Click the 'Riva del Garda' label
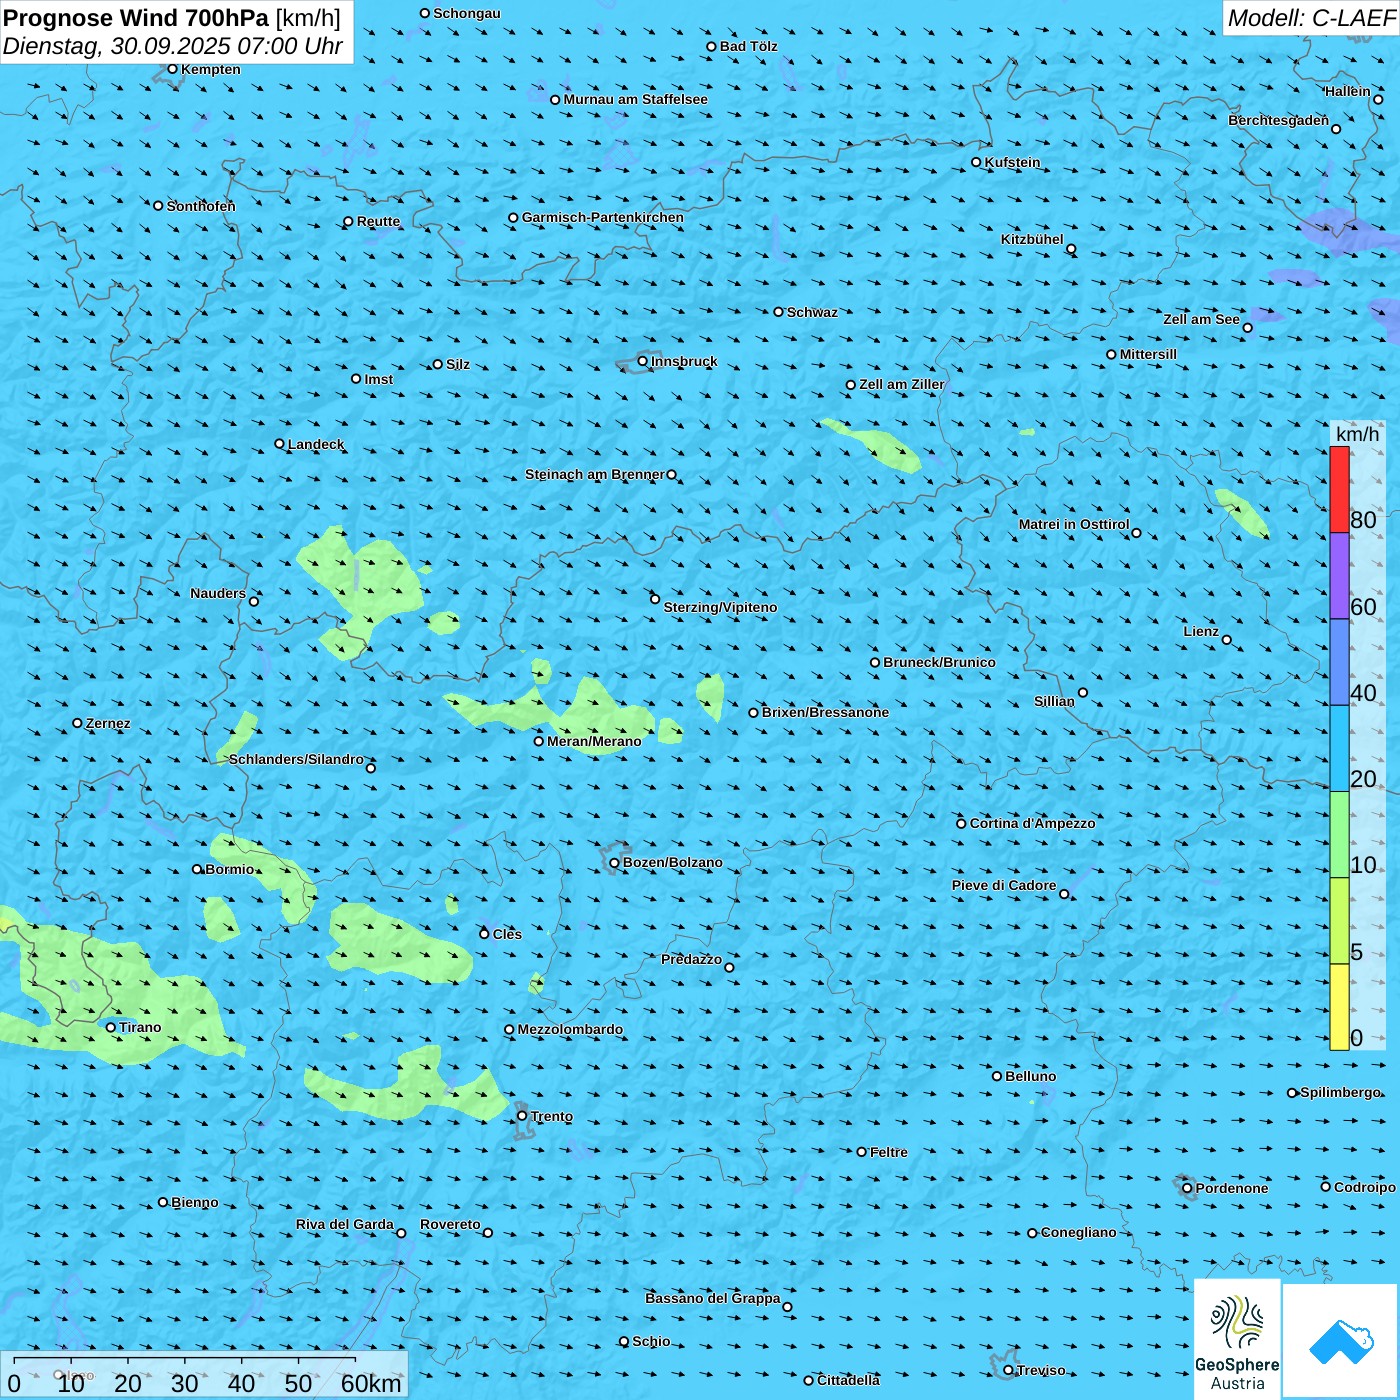The image size is (1400, 1400). [345, 1224]
